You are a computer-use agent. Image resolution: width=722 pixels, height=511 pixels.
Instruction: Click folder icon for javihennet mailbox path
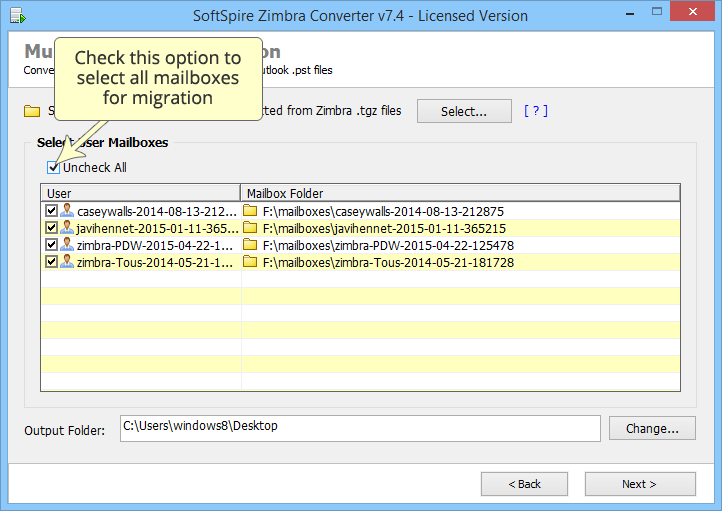point(250,228)
